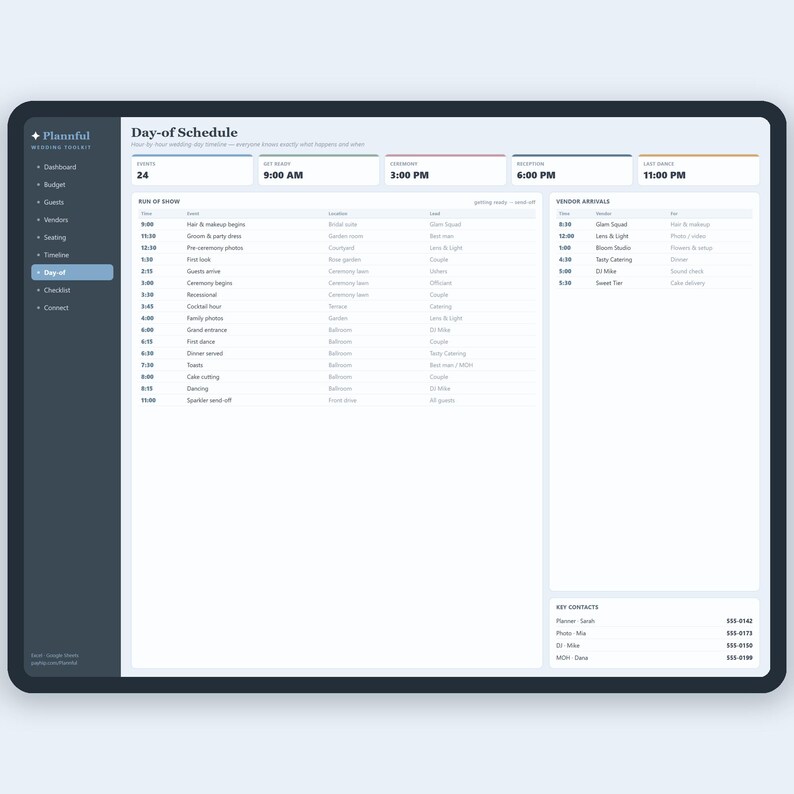Open the Dashboard sidebar item
This screenshot has width=794, height=794.
click(x=72, y=167)
